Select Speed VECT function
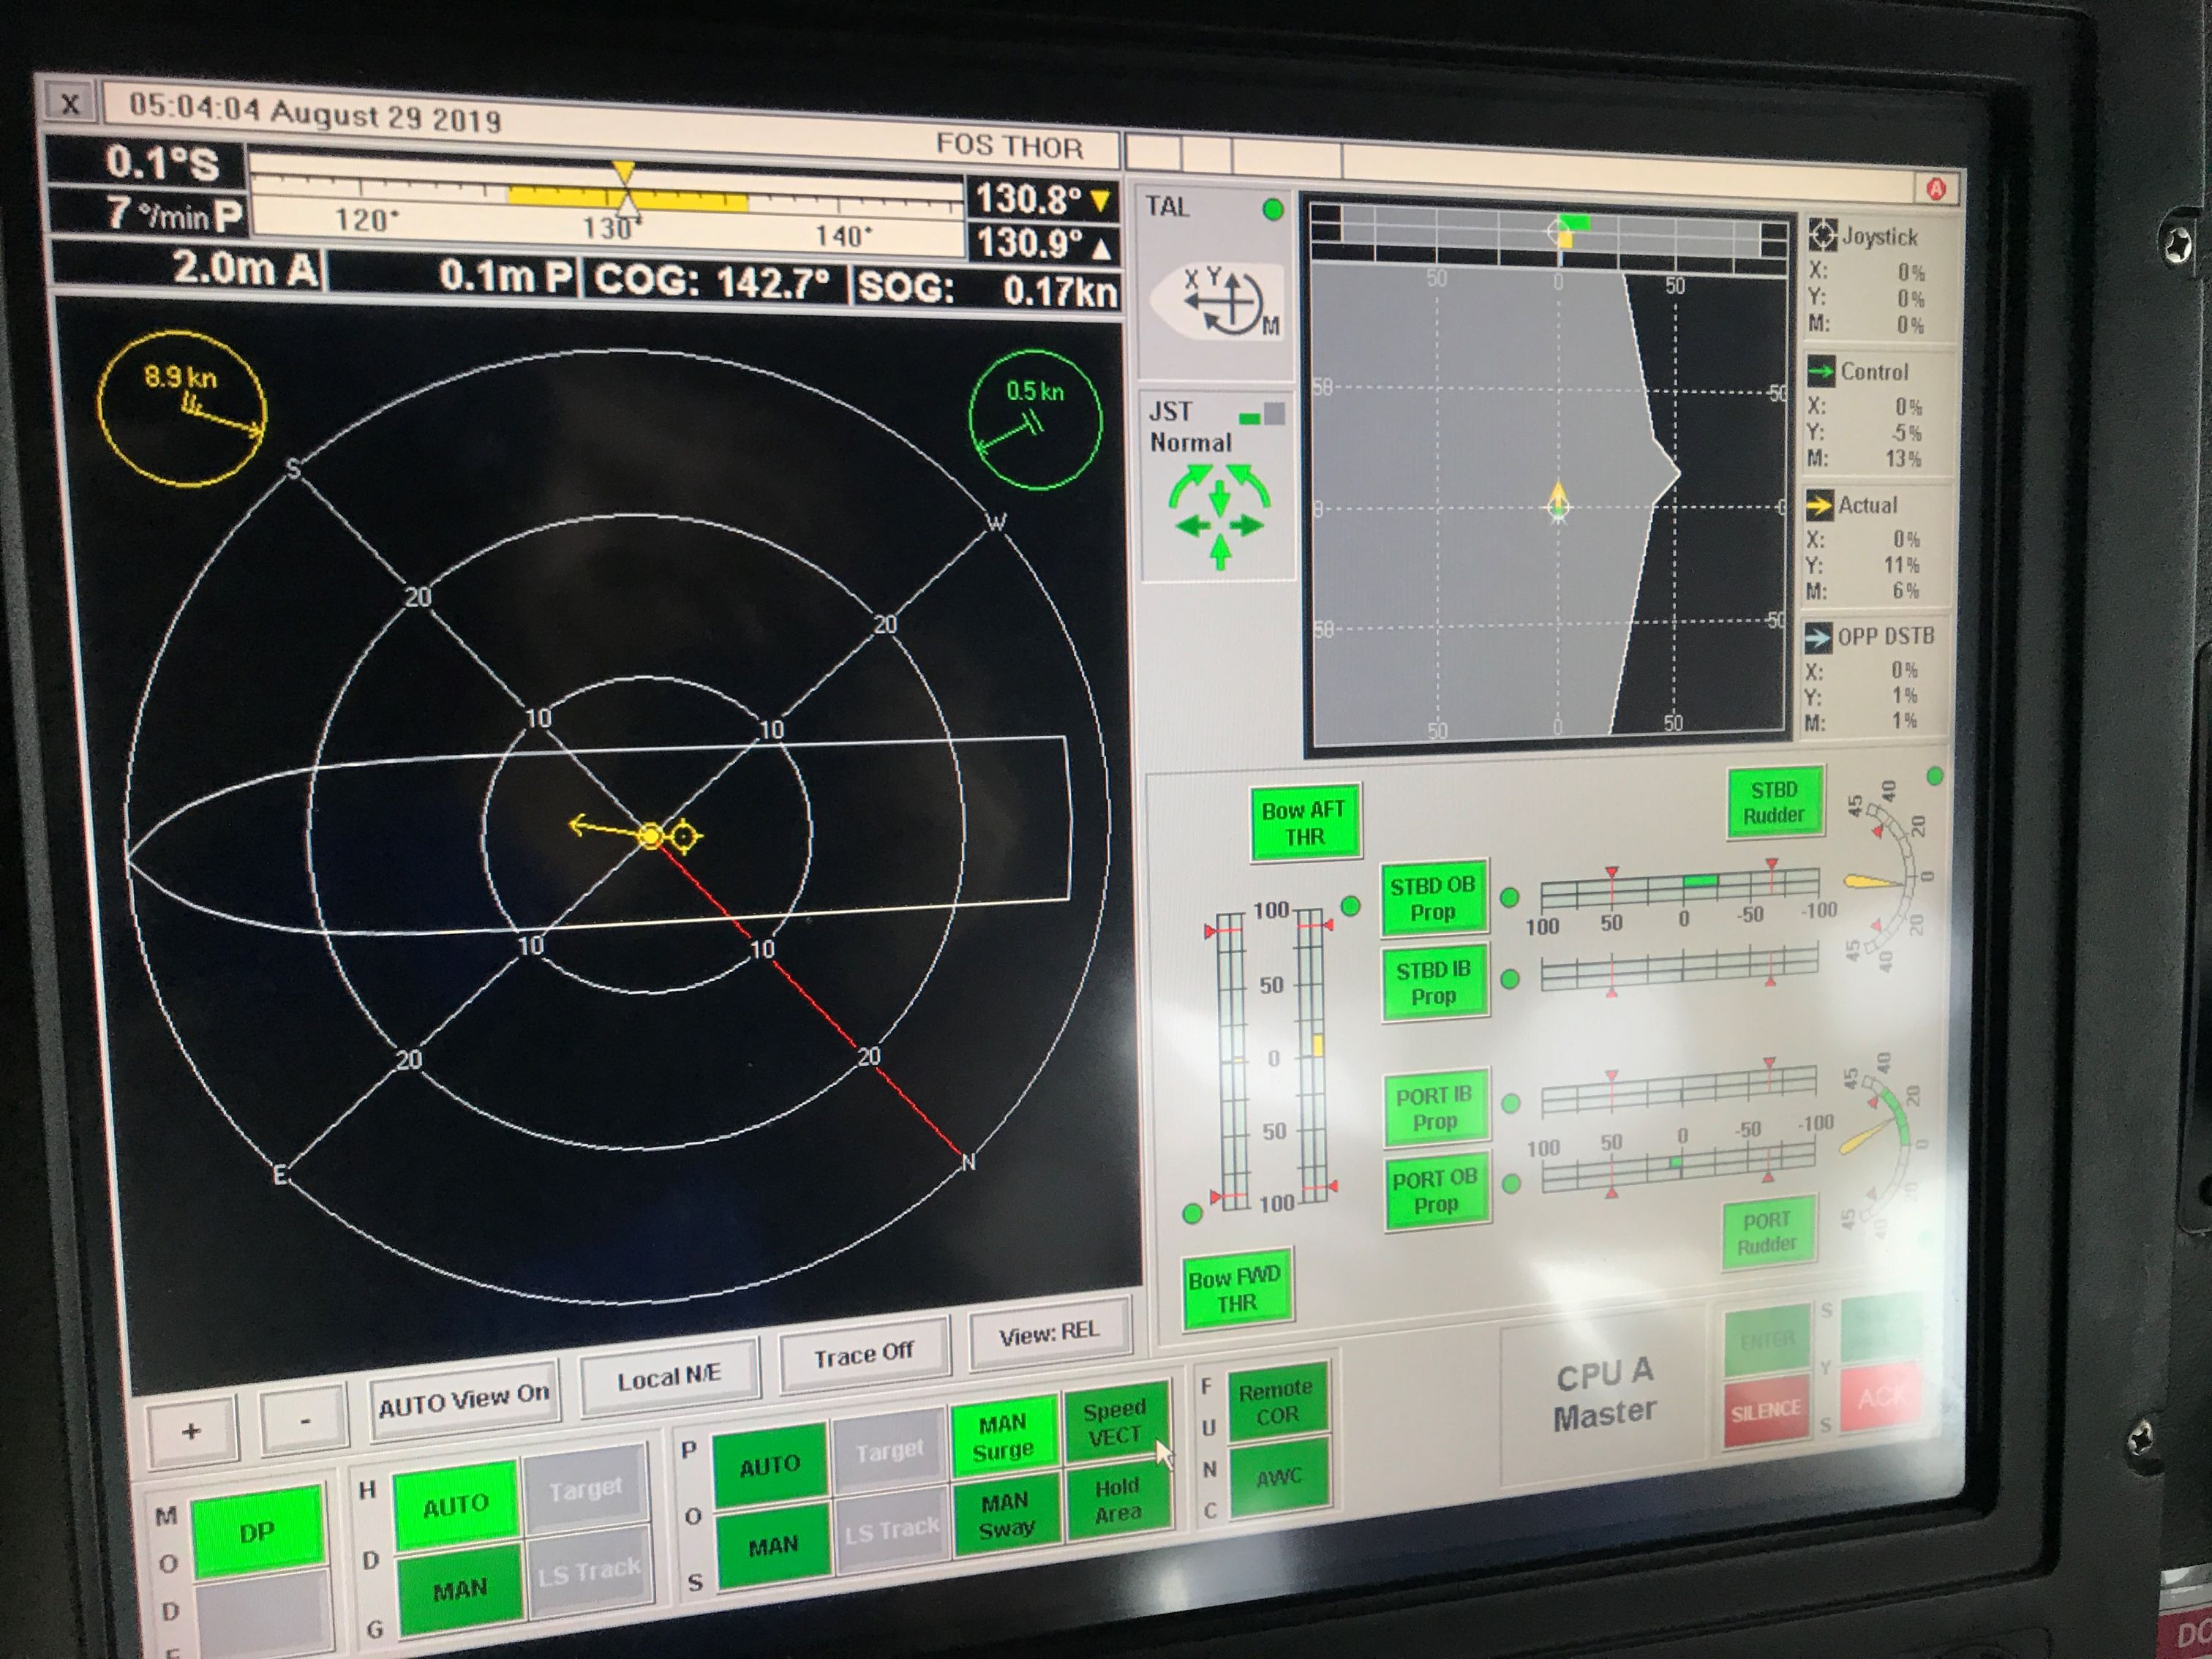This screenshot has width=2212, height=1659. (1114, 1422)
